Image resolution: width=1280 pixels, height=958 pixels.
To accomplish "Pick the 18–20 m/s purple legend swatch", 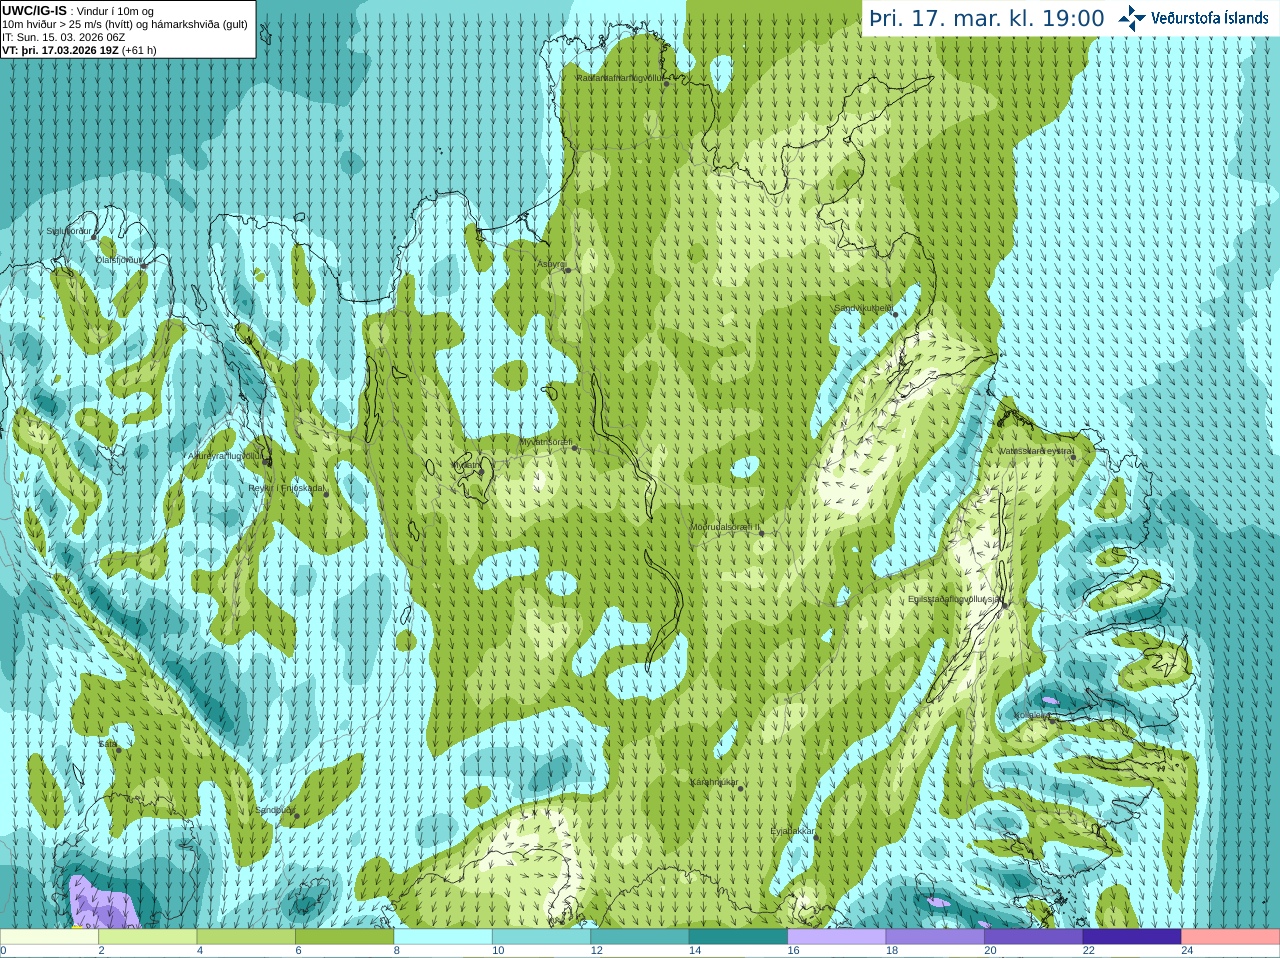I will pyautogui.click(x=936, y=937).
